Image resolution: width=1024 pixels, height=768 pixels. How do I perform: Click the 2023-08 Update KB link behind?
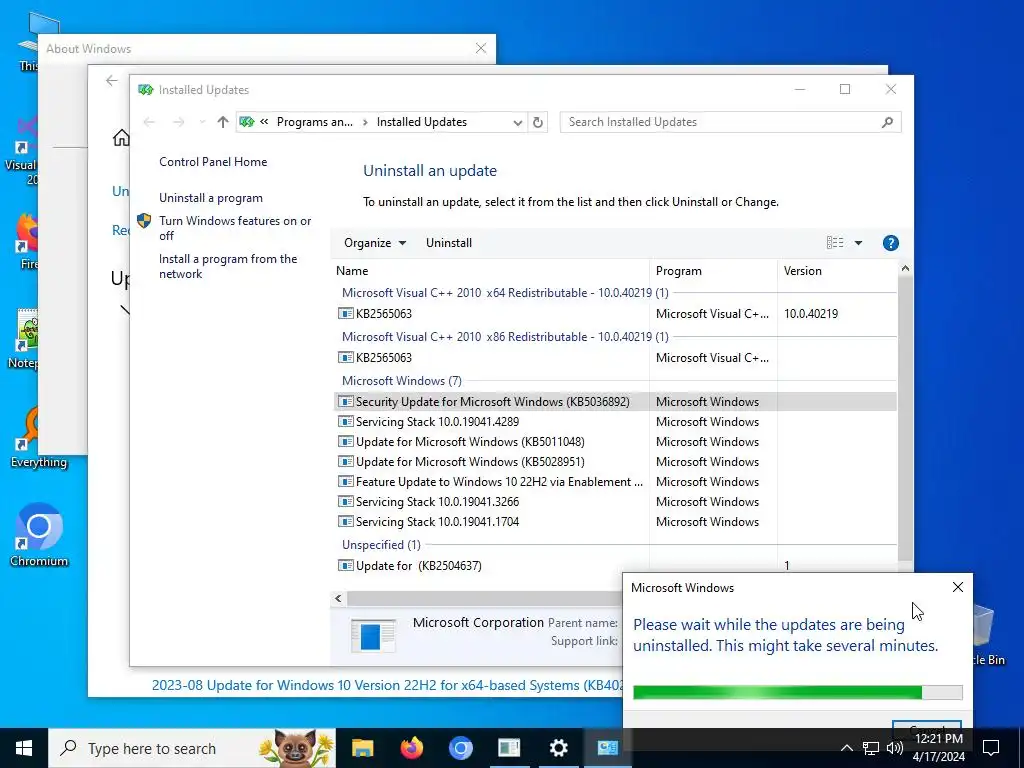coord(387,685)
